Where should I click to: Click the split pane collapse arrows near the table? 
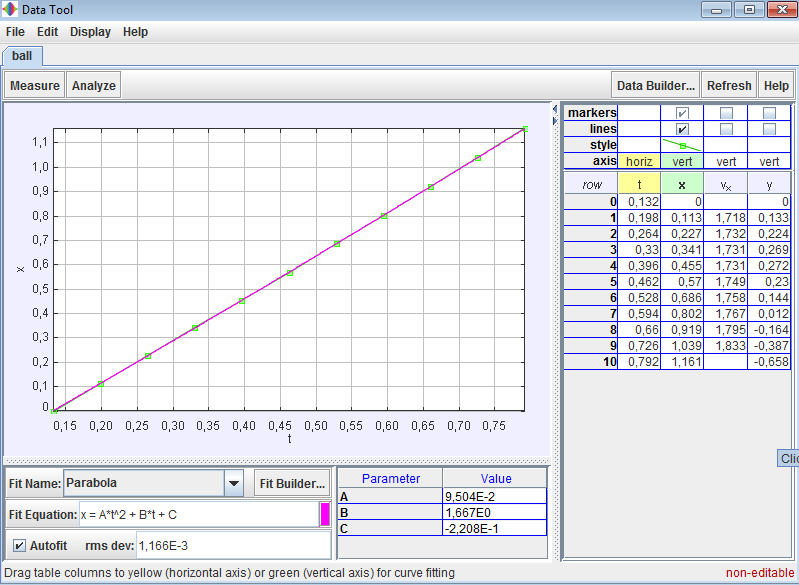[x=555, y=115]
